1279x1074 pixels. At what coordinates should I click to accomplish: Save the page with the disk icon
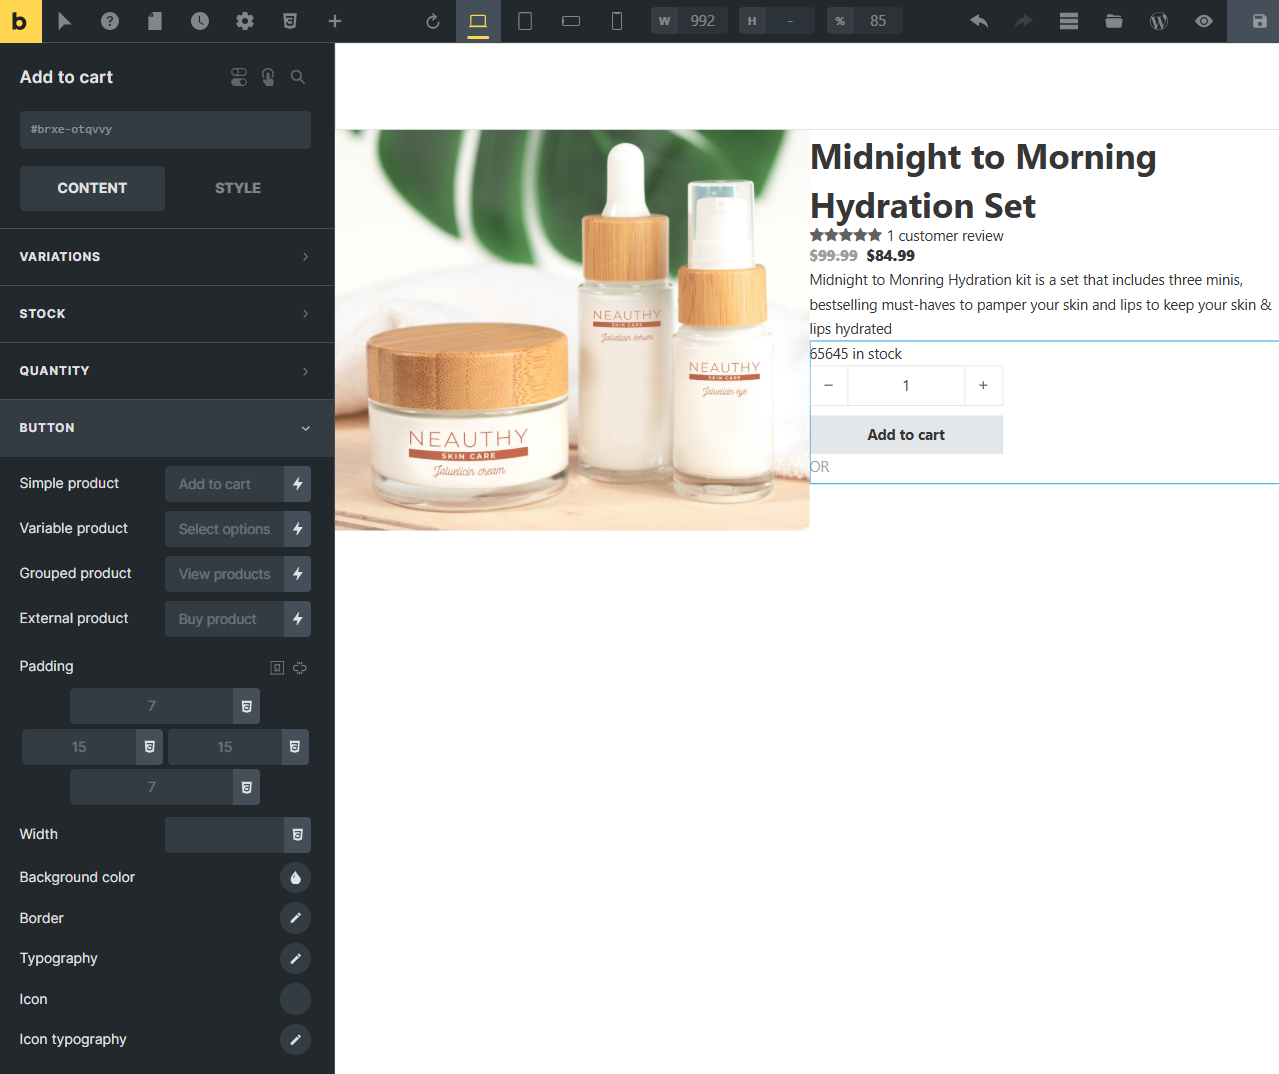(x=1260, y=21)
